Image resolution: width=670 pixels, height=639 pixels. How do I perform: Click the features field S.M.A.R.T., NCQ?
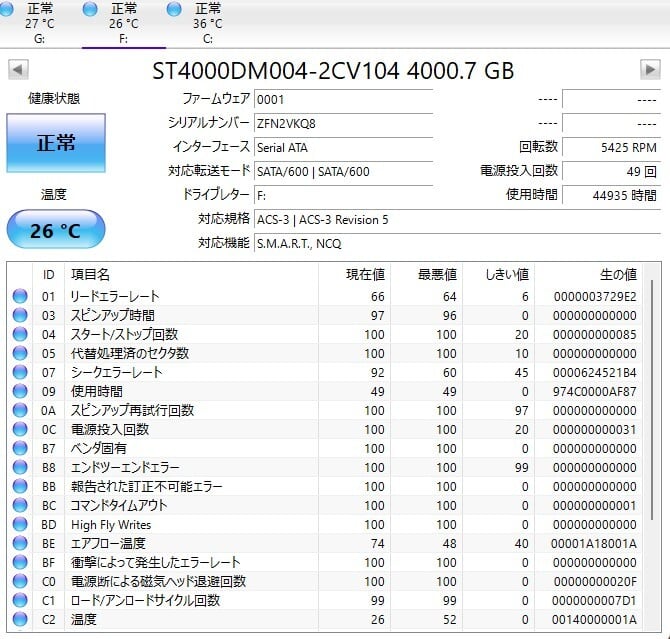pos(457,244)
